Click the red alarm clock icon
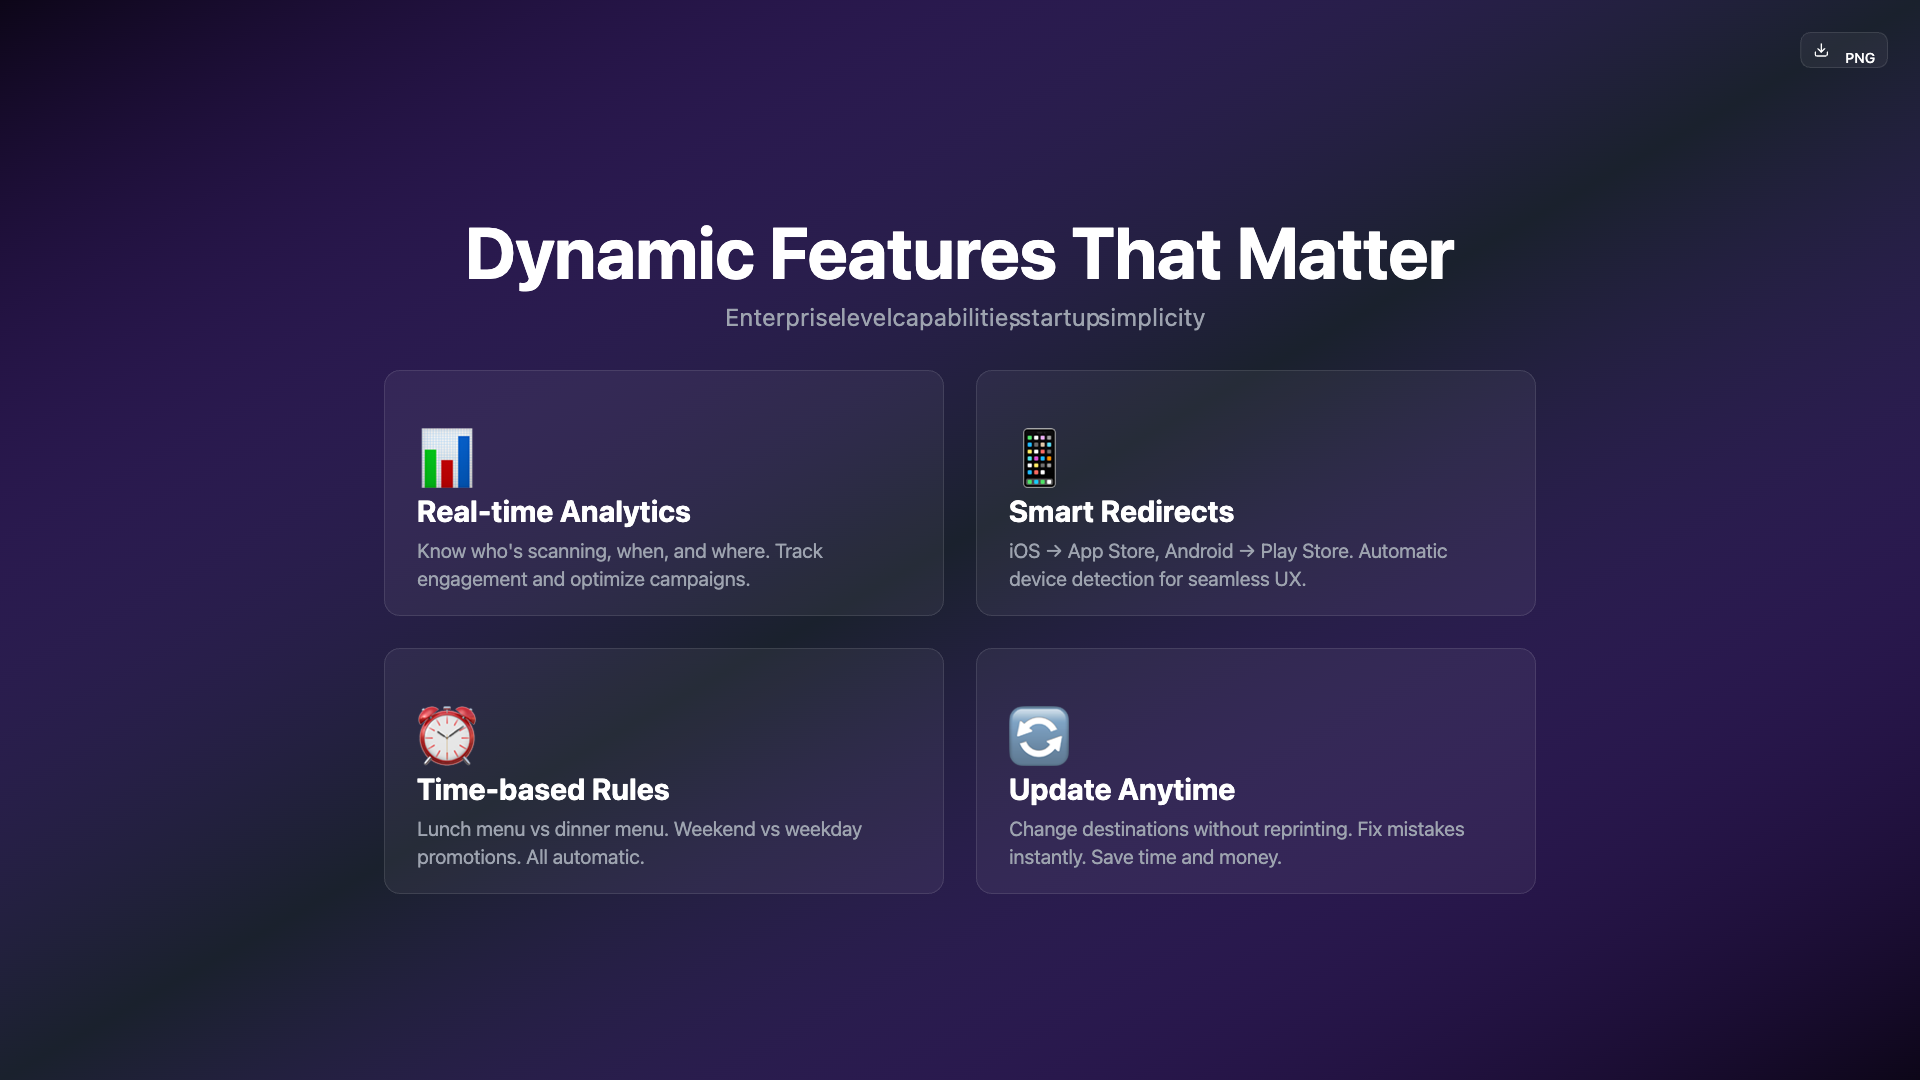The height and width of the screenshot is (1080, 1920). pos(446,736)
